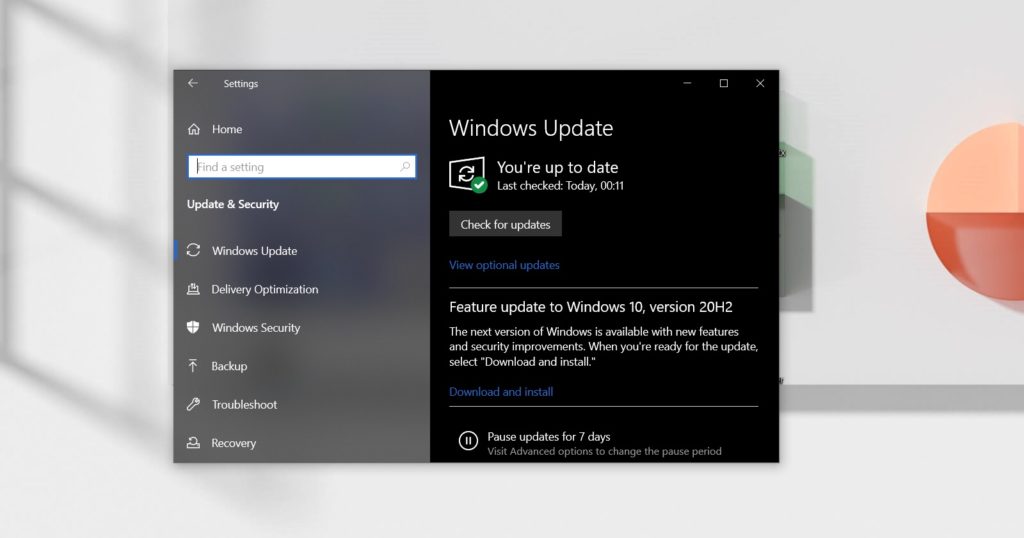Screen dimensions: 1024x538
Task: Click the Windows Update sync arrows sidebar icon
Action: [x=193, y=251]
